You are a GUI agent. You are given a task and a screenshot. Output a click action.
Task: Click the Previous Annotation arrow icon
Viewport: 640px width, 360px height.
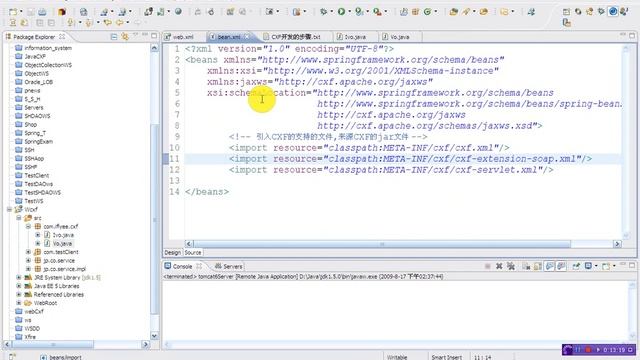click(x=89, y=23)
